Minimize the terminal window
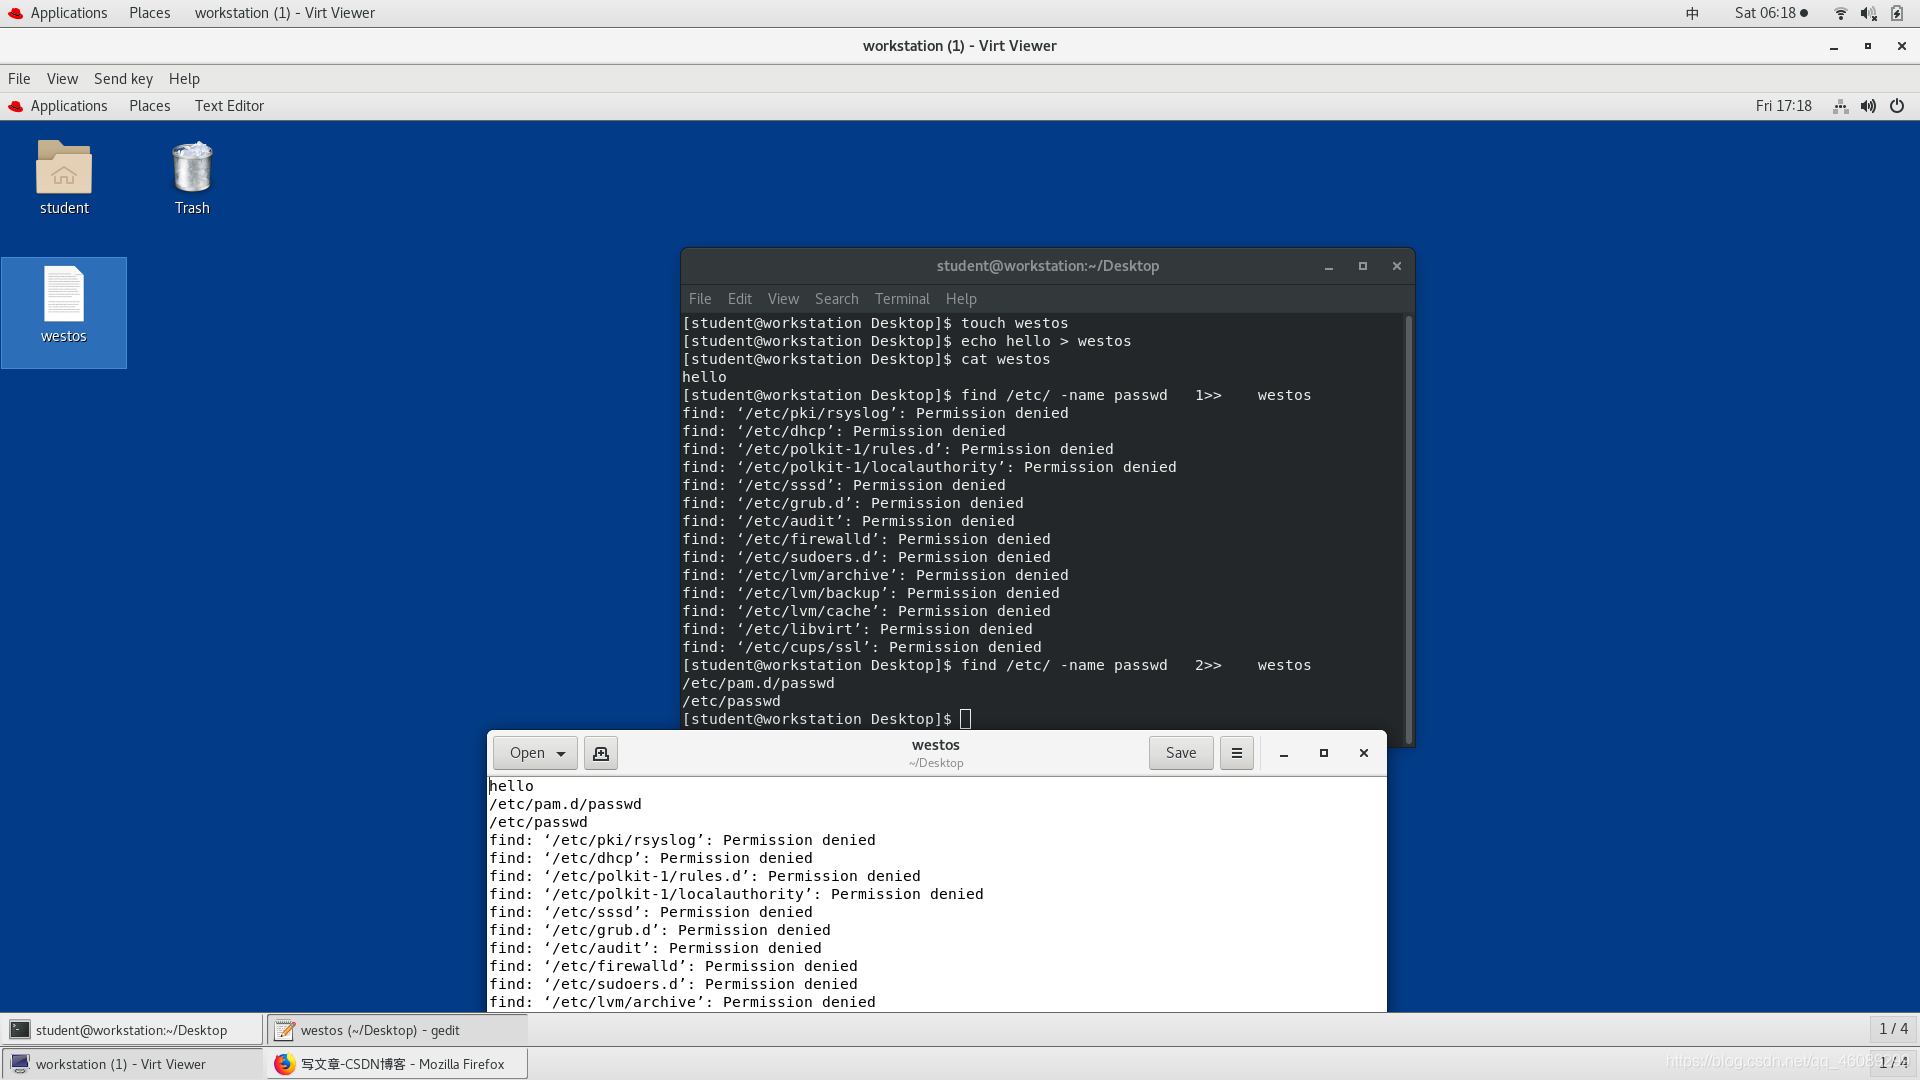Image resolution: width=1920 pixels, height=1080 pixels. 1329,266
